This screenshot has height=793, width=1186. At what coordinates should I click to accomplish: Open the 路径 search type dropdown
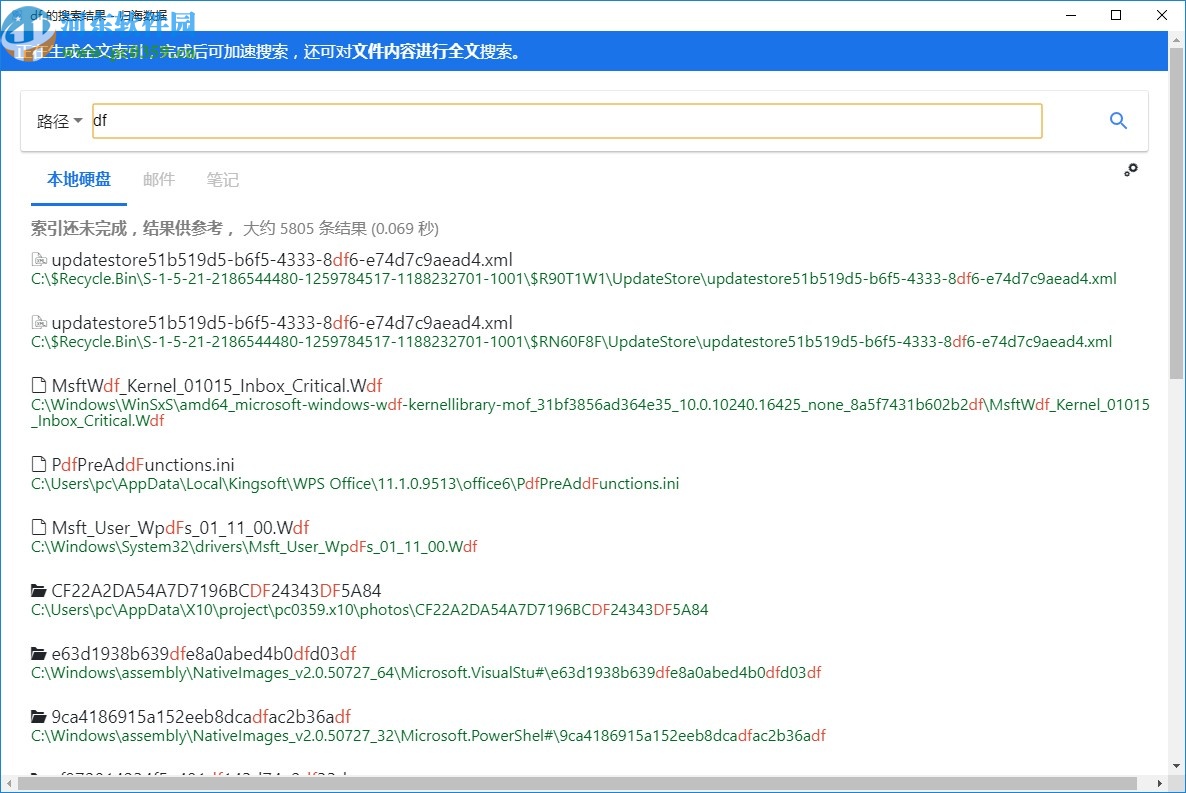click(x=59, y=121)
